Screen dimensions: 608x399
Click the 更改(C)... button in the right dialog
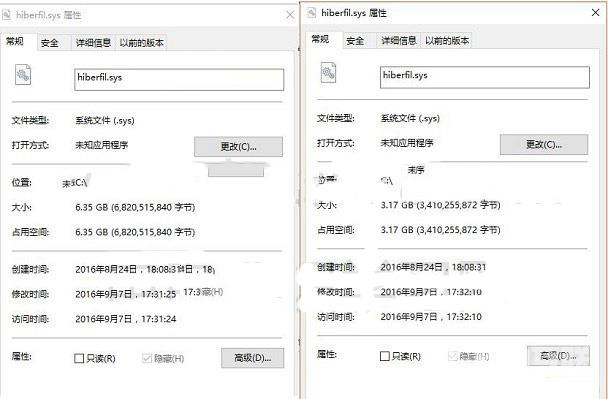pyautogui.click(x=544, y=144)
